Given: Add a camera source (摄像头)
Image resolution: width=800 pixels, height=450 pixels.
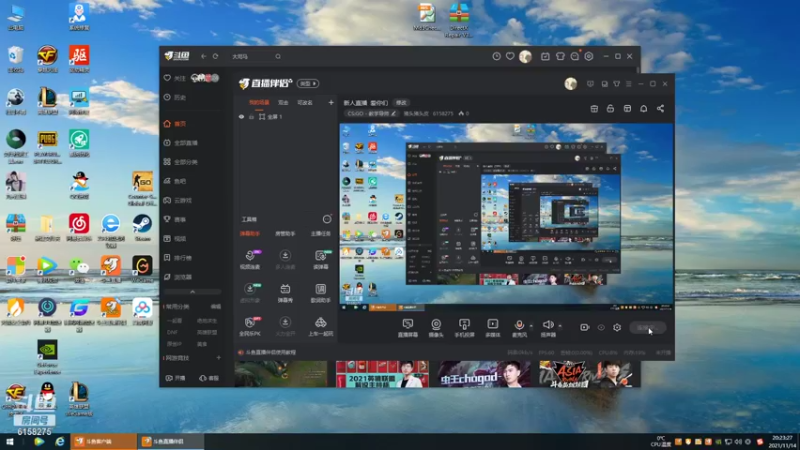Looking at the screenshot, I should coord(436,328).
